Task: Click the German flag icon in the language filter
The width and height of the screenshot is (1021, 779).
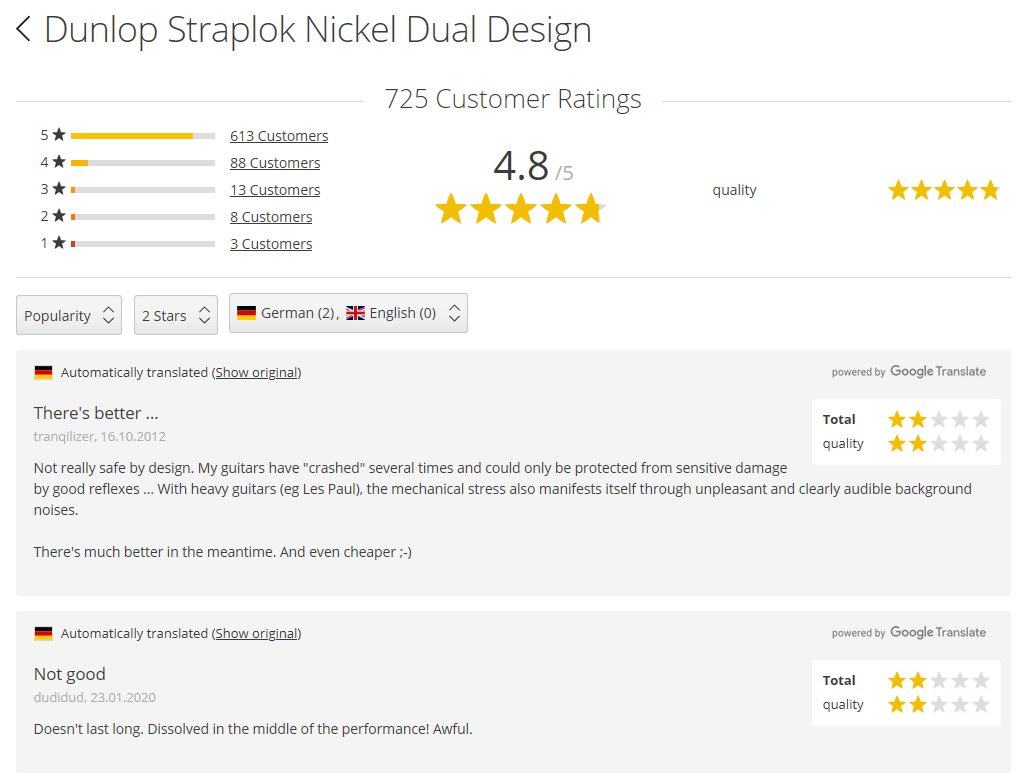Action: pos(246,313)
